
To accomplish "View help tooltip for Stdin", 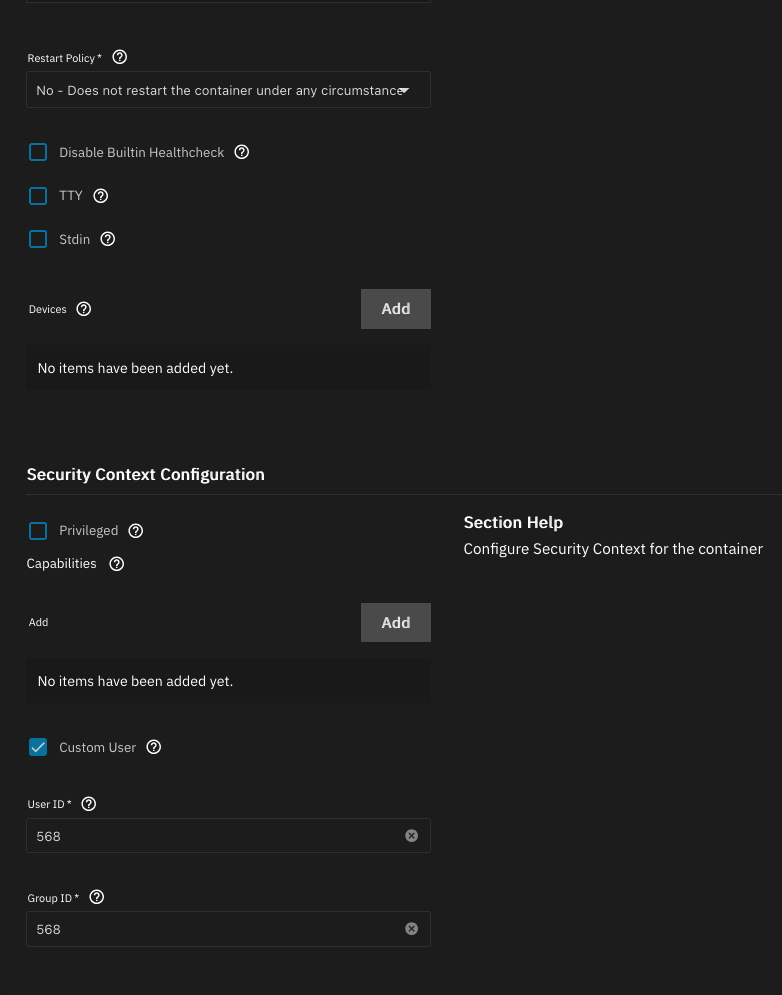I will click(107, 239).
